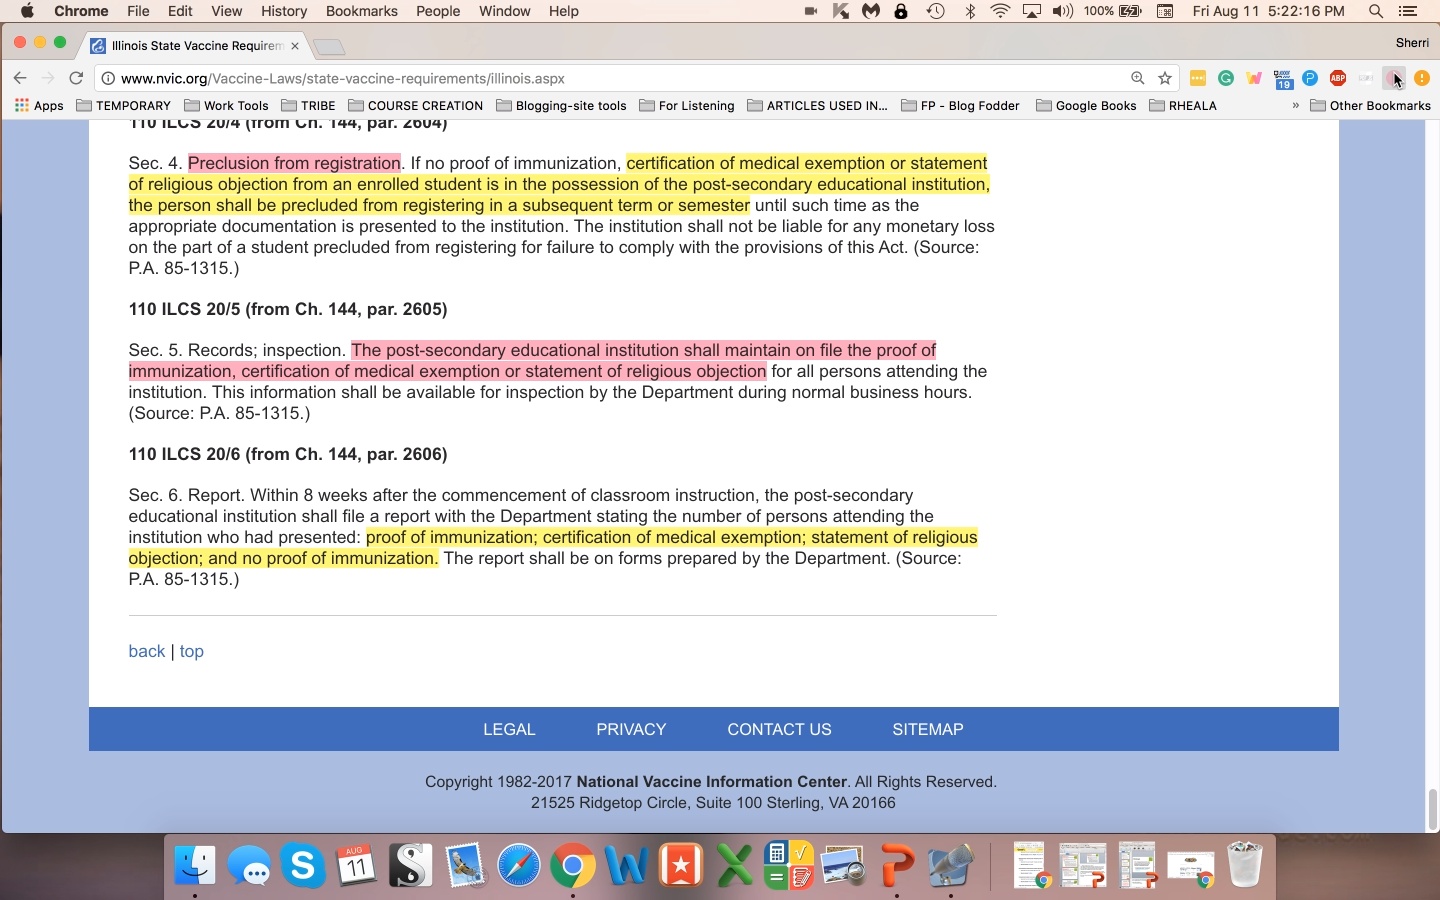1440x900 pixels.
Task: Click the zoom magnifier in address bar
Action: coord(1137,78)
